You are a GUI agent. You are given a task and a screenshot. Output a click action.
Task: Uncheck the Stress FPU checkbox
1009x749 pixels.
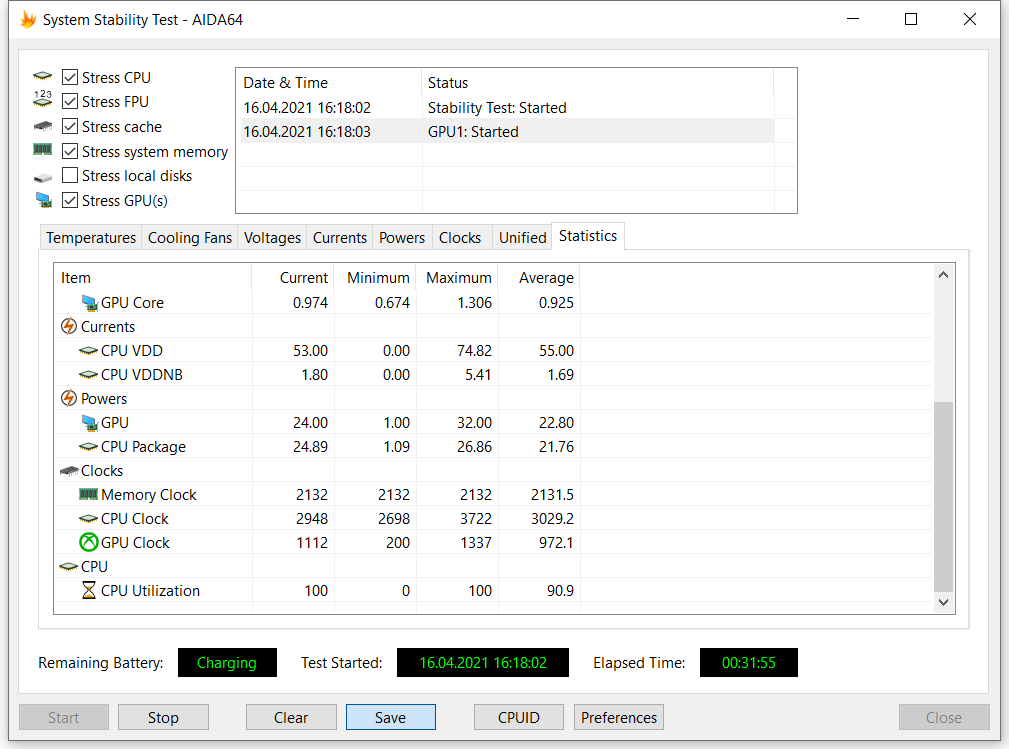coord(70,102)
